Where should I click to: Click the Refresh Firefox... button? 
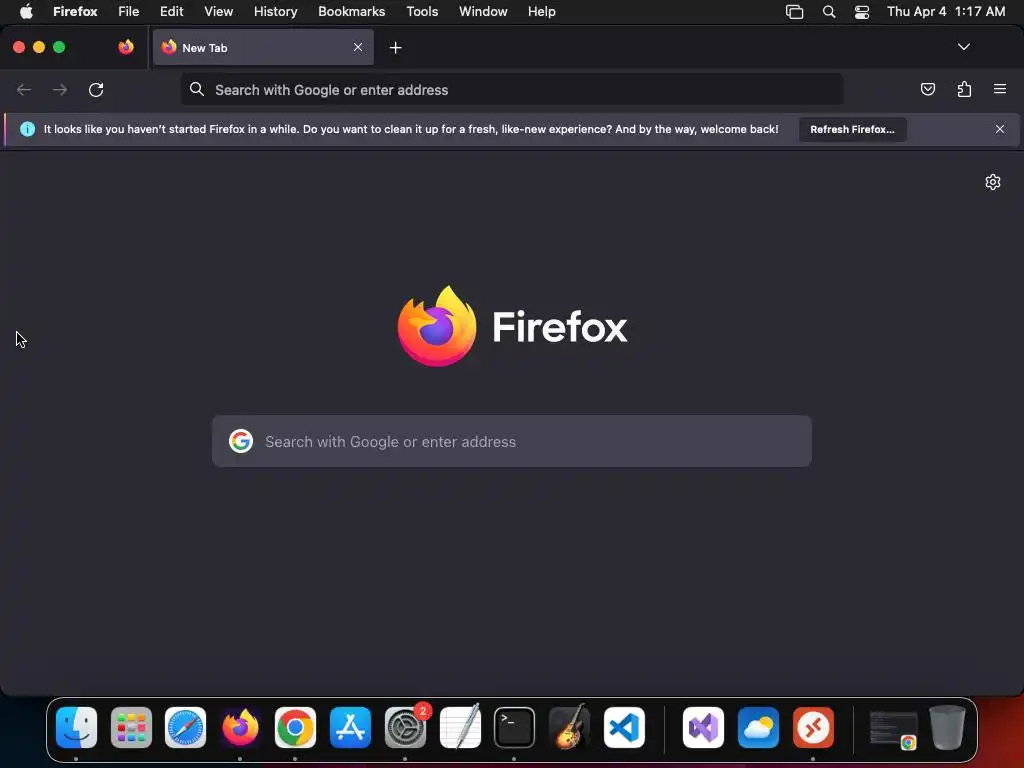click(x=852, y=129)
